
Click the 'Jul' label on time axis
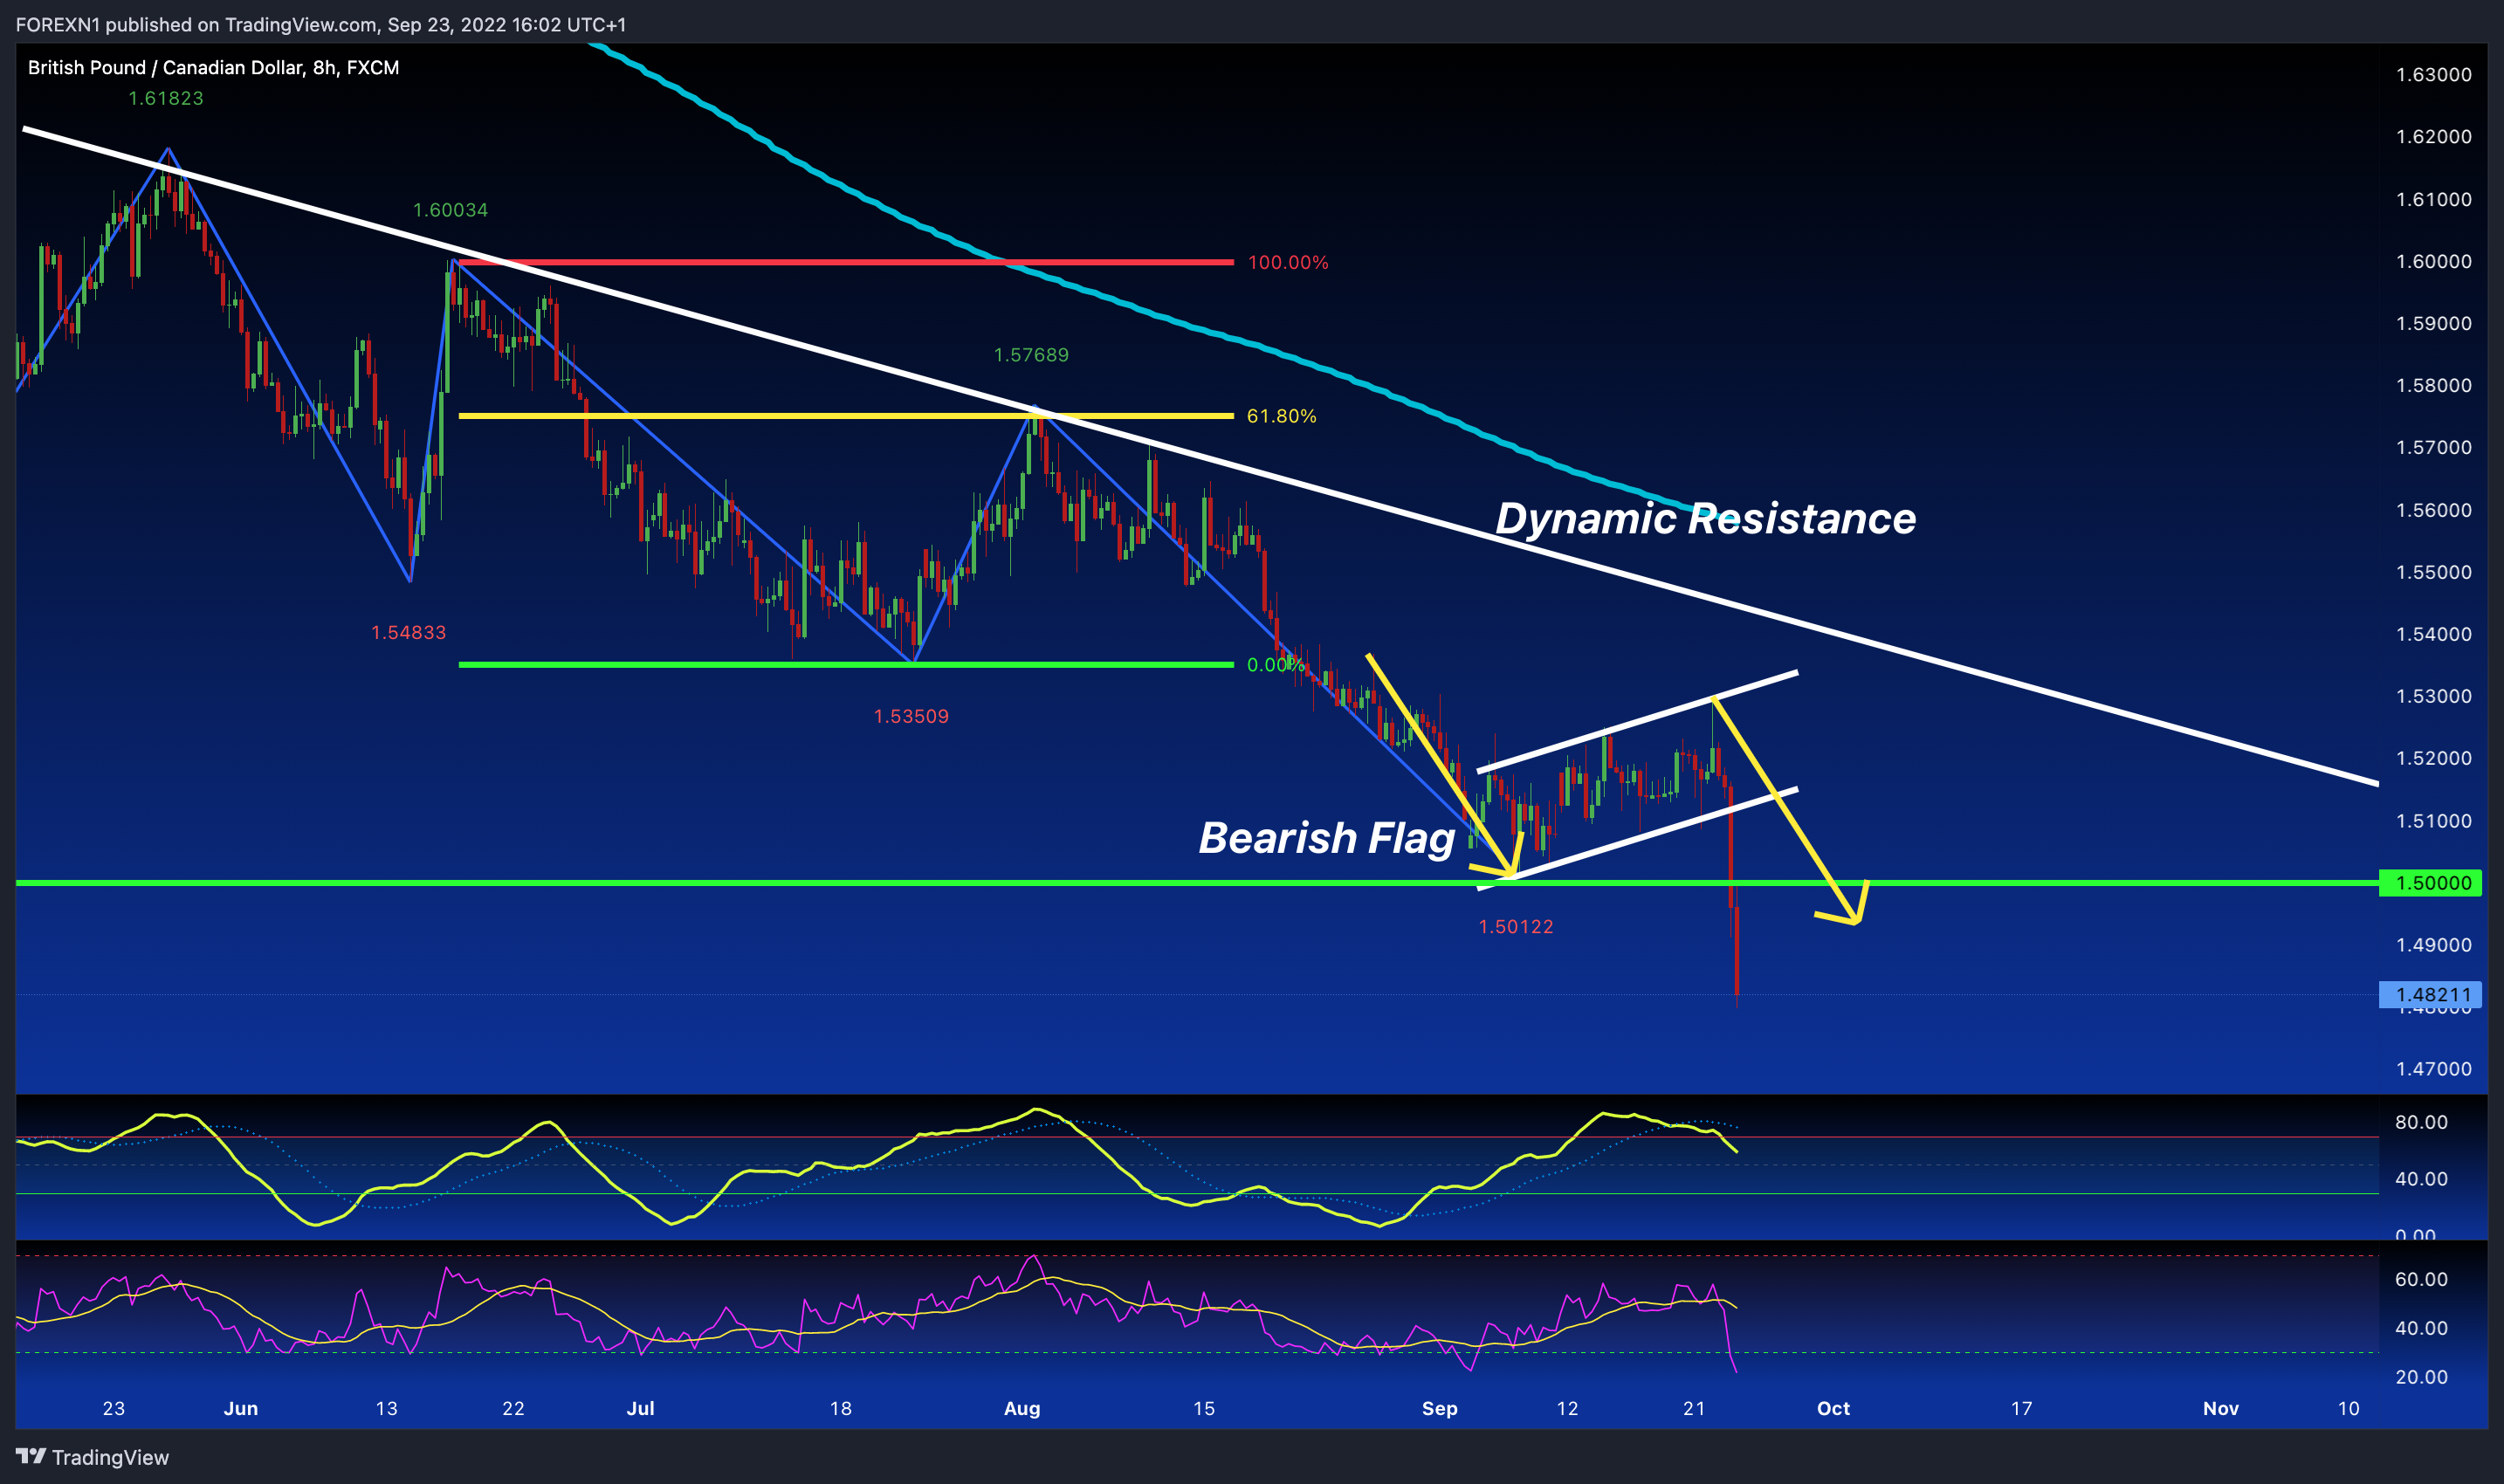pos(640,1409)
